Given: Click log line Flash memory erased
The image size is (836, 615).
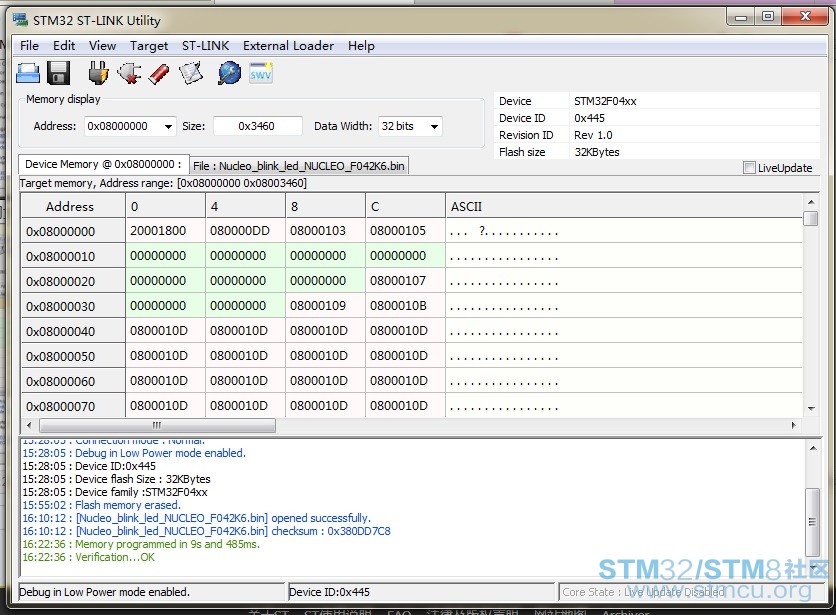Looking at the screenshot, I should click(x=102, y=505).
